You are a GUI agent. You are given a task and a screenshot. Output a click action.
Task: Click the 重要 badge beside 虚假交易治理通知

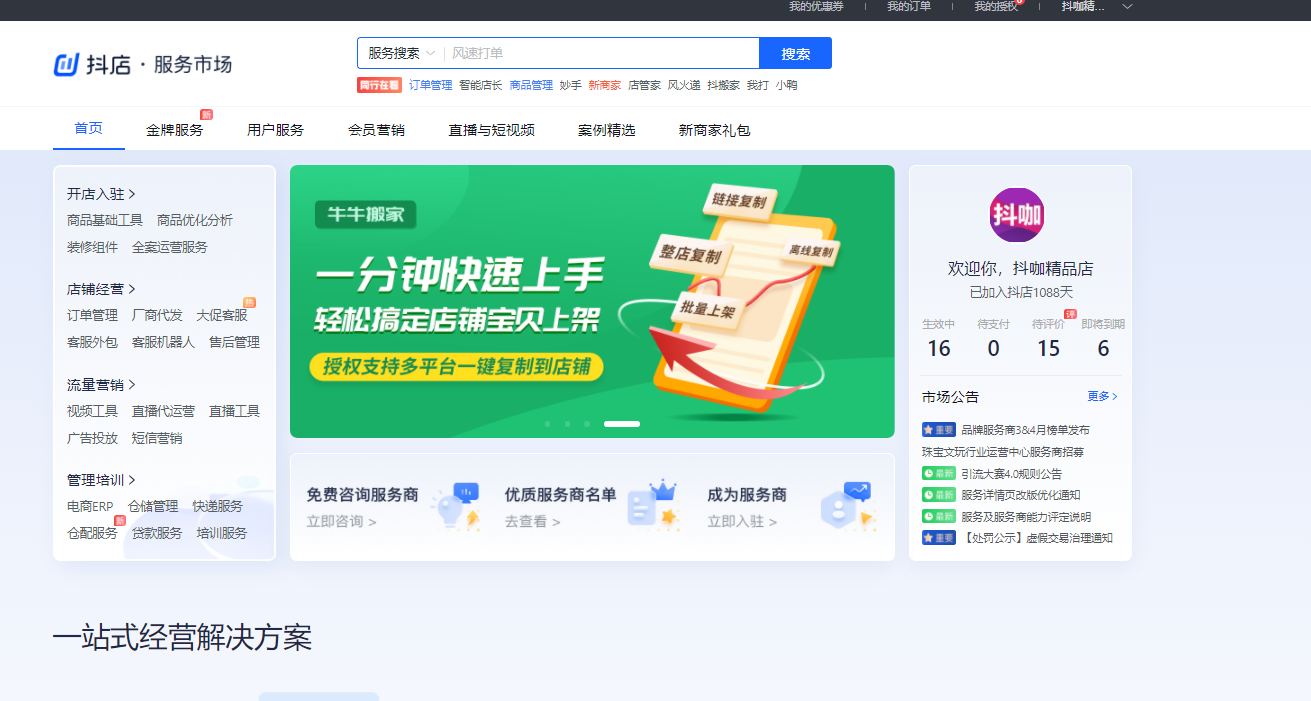939,538
